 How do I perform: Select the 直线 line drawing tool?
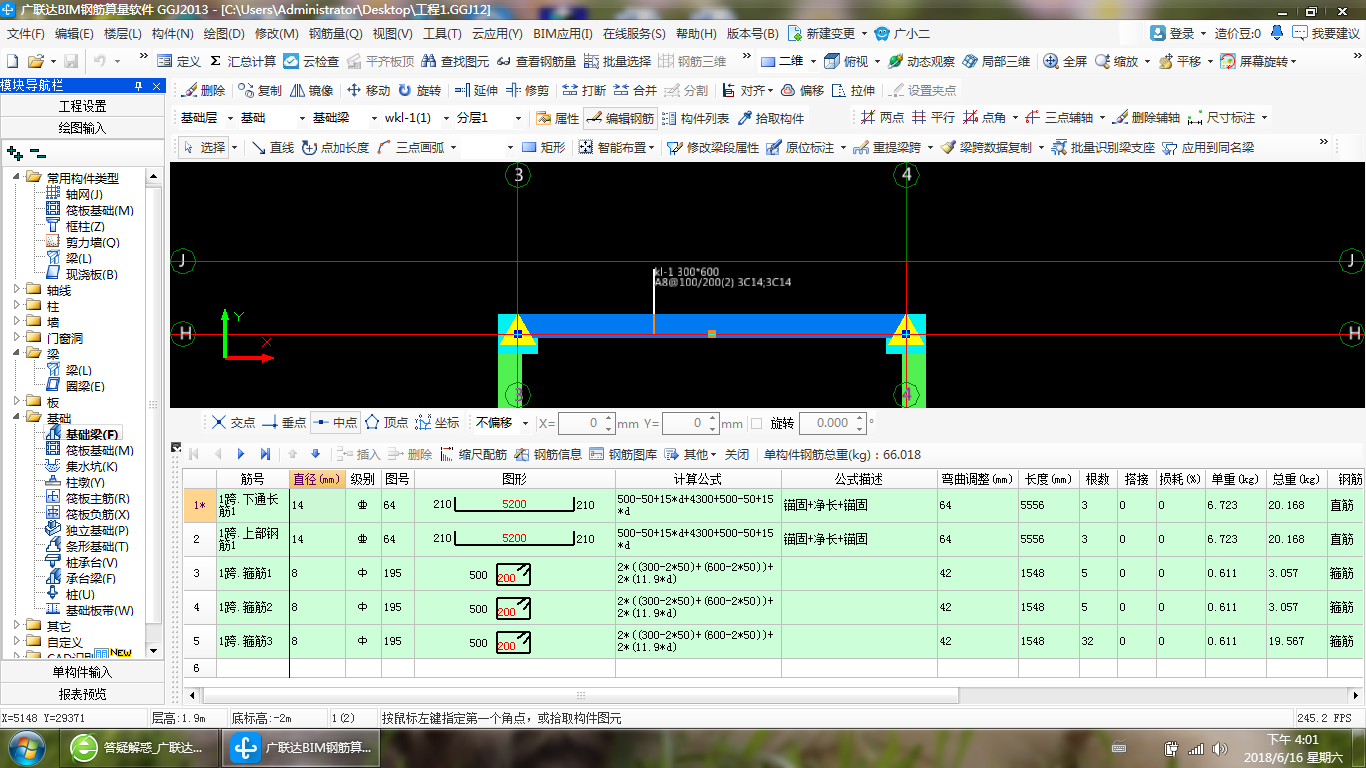point(272,147)
